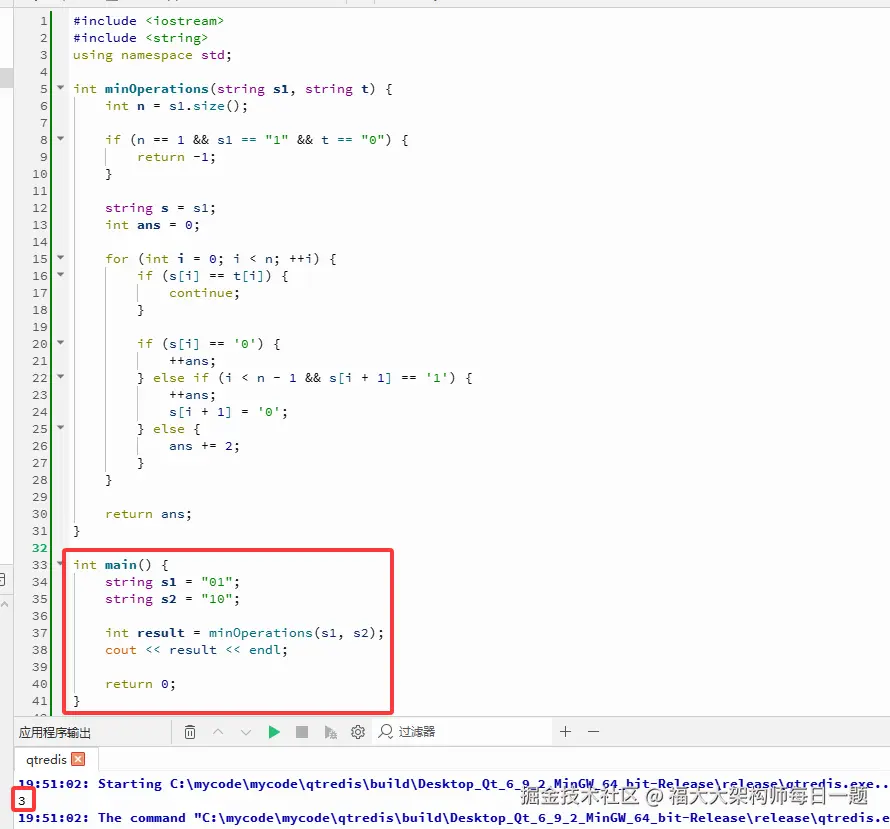890x829 pixels.
Task: Zoom in output with plus button
Action: 565,732
